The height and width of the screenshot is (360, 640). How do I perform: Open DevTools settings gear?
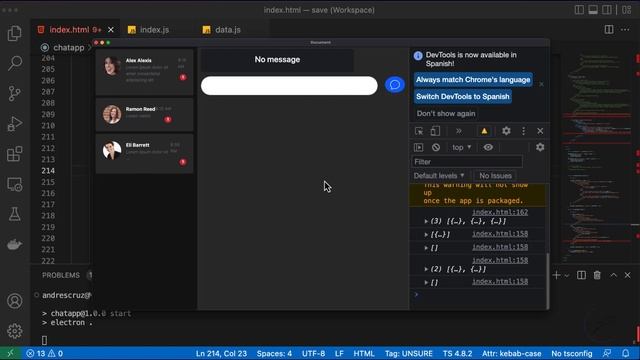click(x=506, y=131)
